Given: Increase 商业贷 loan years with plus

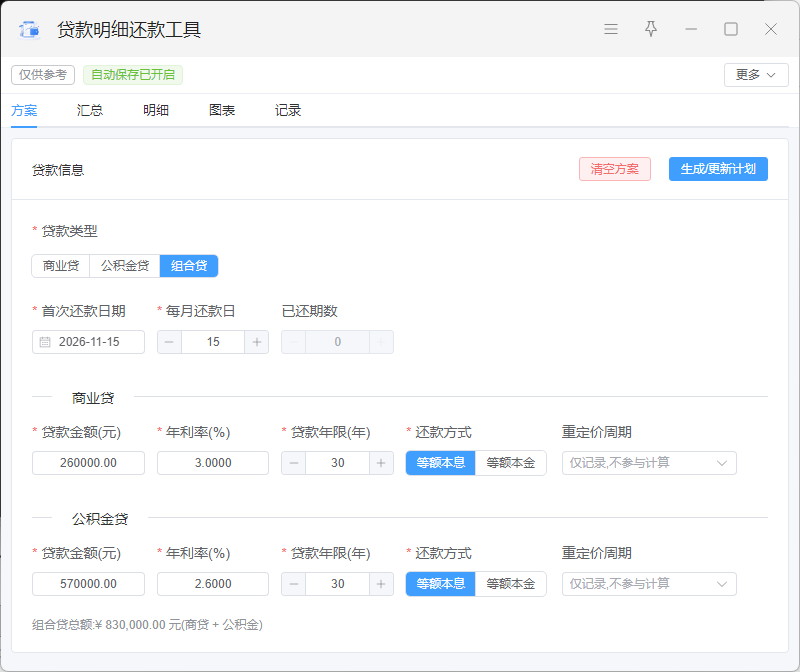Looking at the screenshot, I should (x=381, y=463).
